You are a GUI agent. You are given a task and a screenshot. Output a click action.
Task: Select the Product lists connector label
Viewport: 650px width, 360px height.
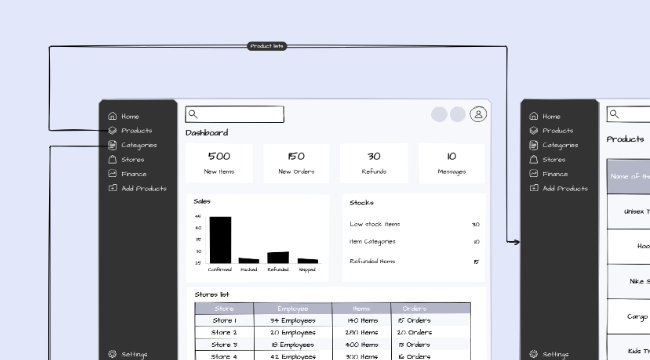coord(267,46)
